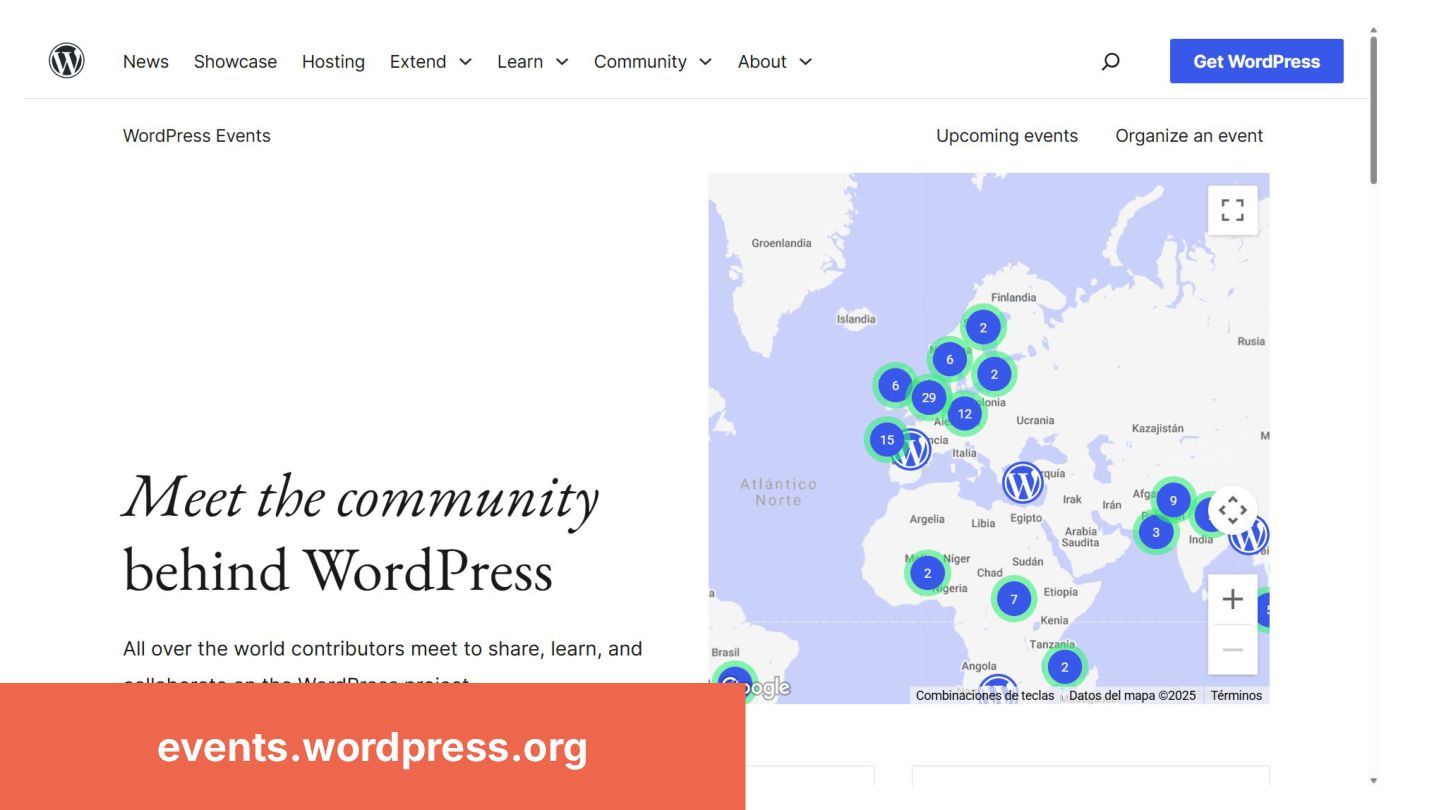Open the Hosting page

click(333, 61)
